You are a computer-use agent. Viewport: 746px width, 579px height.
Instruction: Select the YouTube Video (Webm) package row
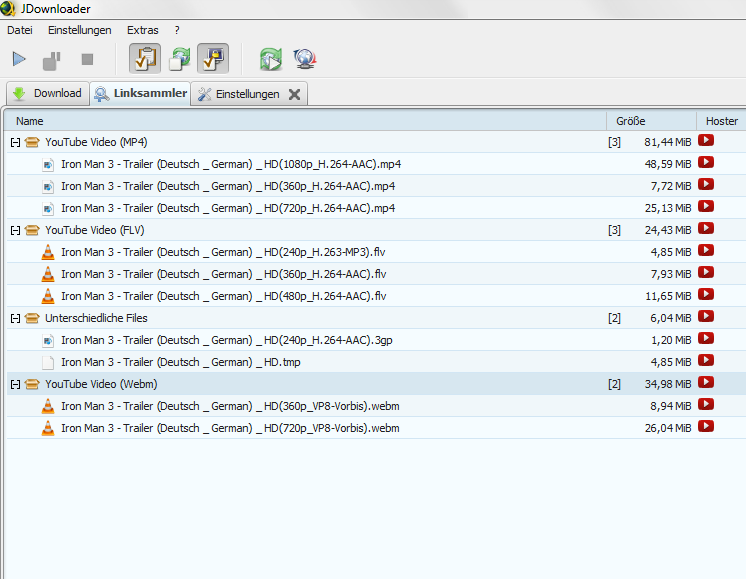pyautogui.click(x=376, y=384)
